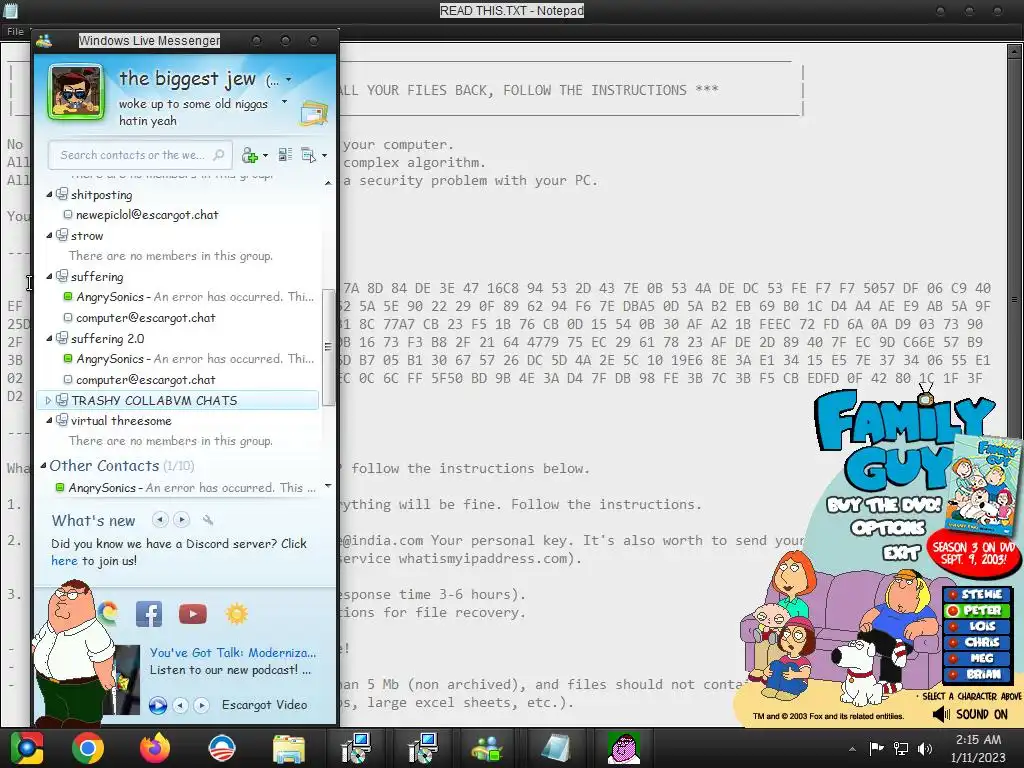This screenshot has width=1024, height=768.
Task: Click the volume icon in system tray
Action: pos(925,748)
